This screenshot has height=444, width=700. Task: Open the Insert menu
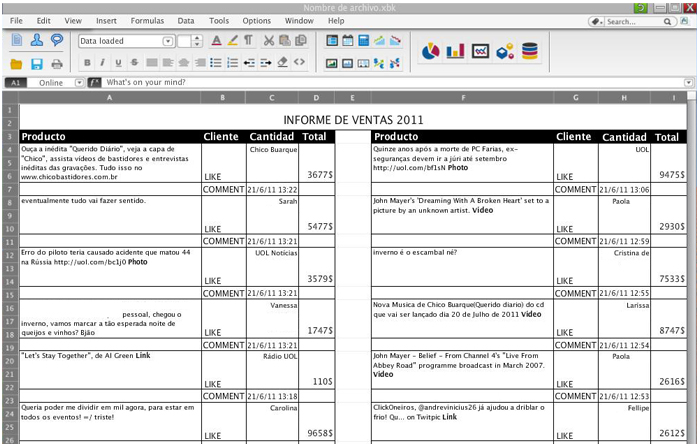[106, 21]
